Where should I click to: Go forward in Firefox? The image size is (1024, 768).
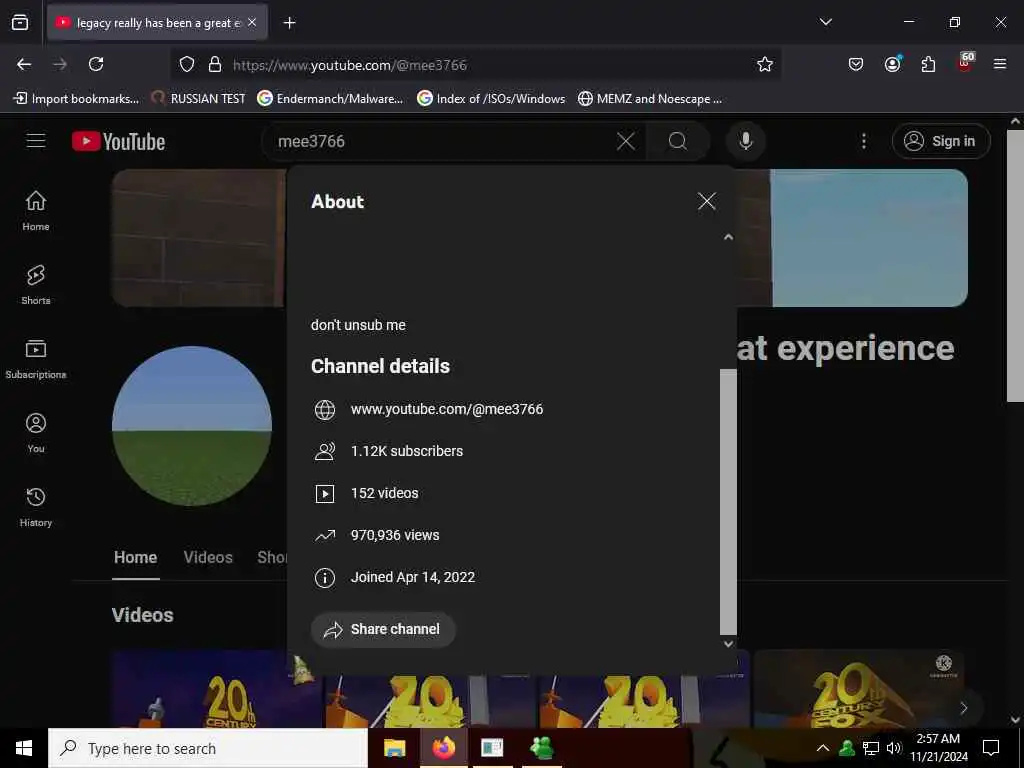[x=60, y=64]
